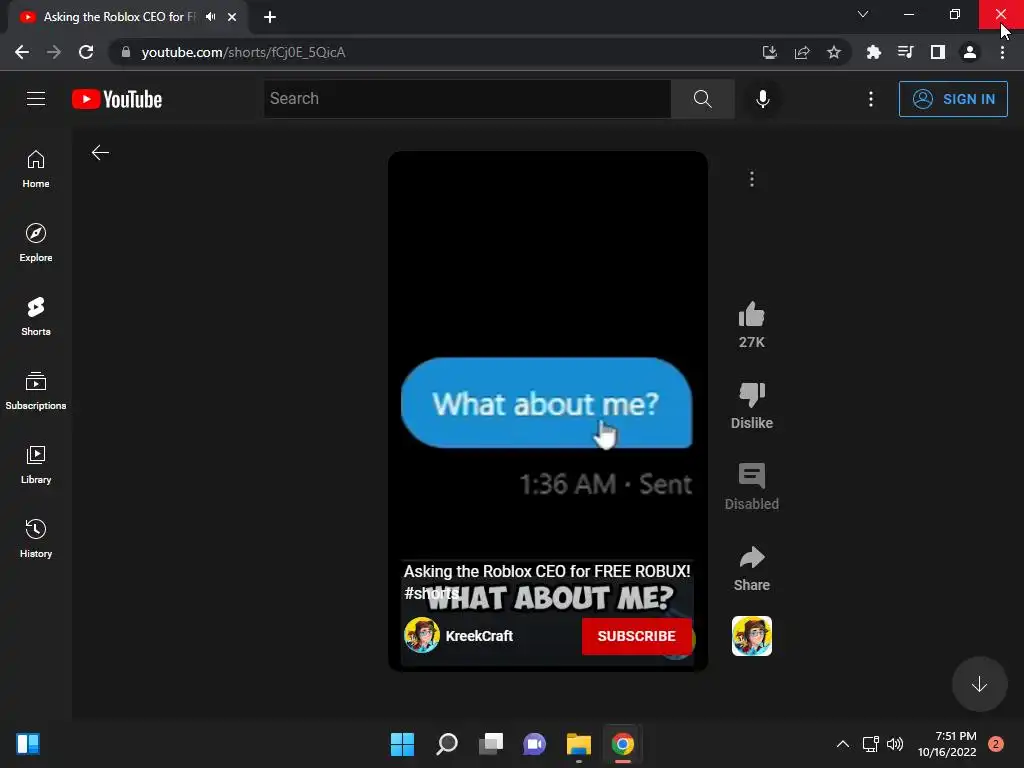Viewport: 1024px width, 768px height.
Task: Show hidden tray icons chevron
Action: [x=843, y=744]
